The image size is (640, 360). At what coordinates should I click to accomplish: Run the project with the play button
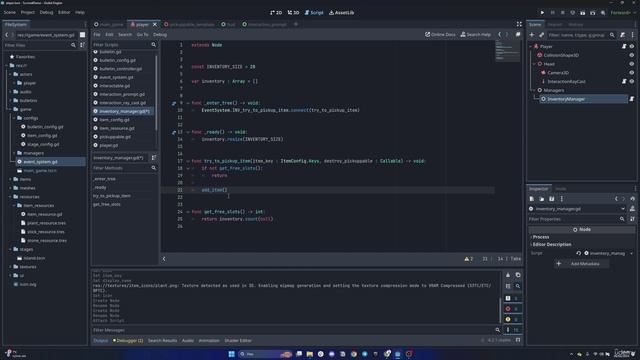pos(542,13)
